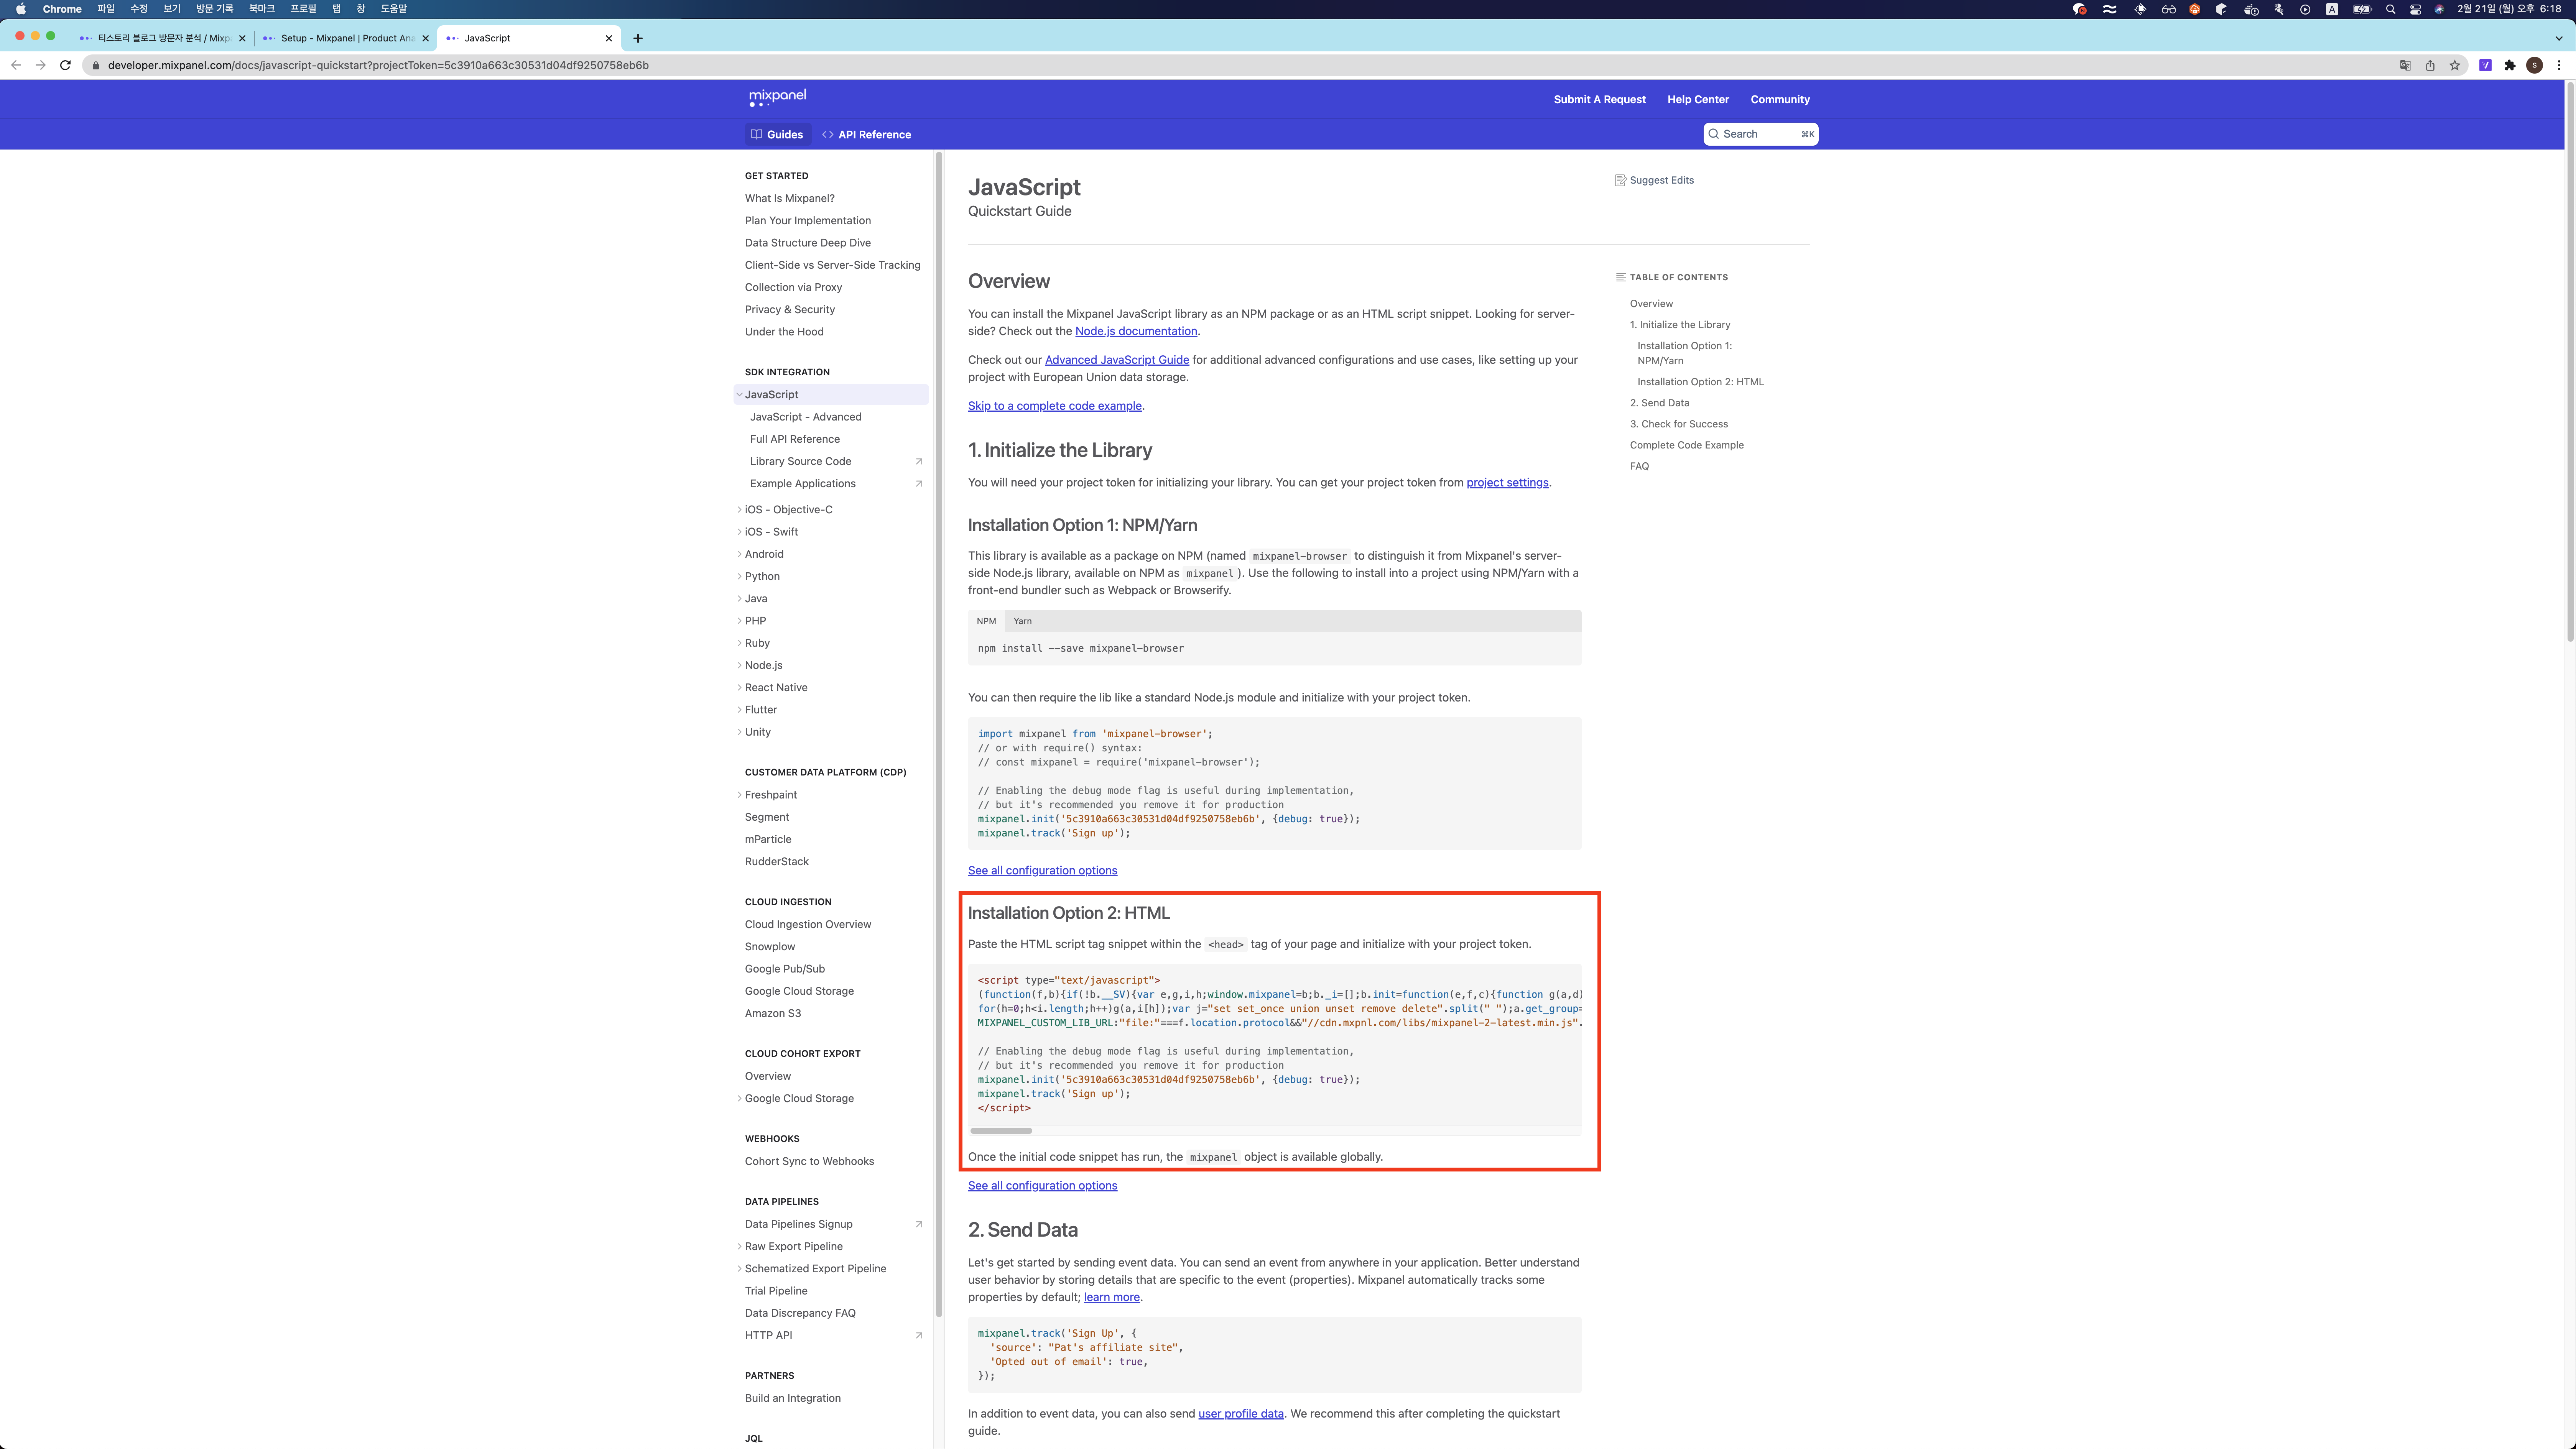
Task: Click the translate page icon in address bar
Action: coord(2405,65)
